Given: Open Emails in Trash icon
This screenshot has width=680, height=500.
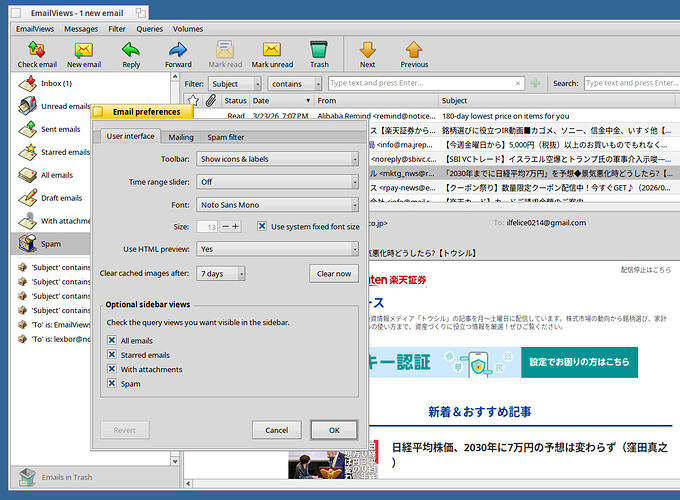Looking at the screenshot, I should tap(27, 477).
